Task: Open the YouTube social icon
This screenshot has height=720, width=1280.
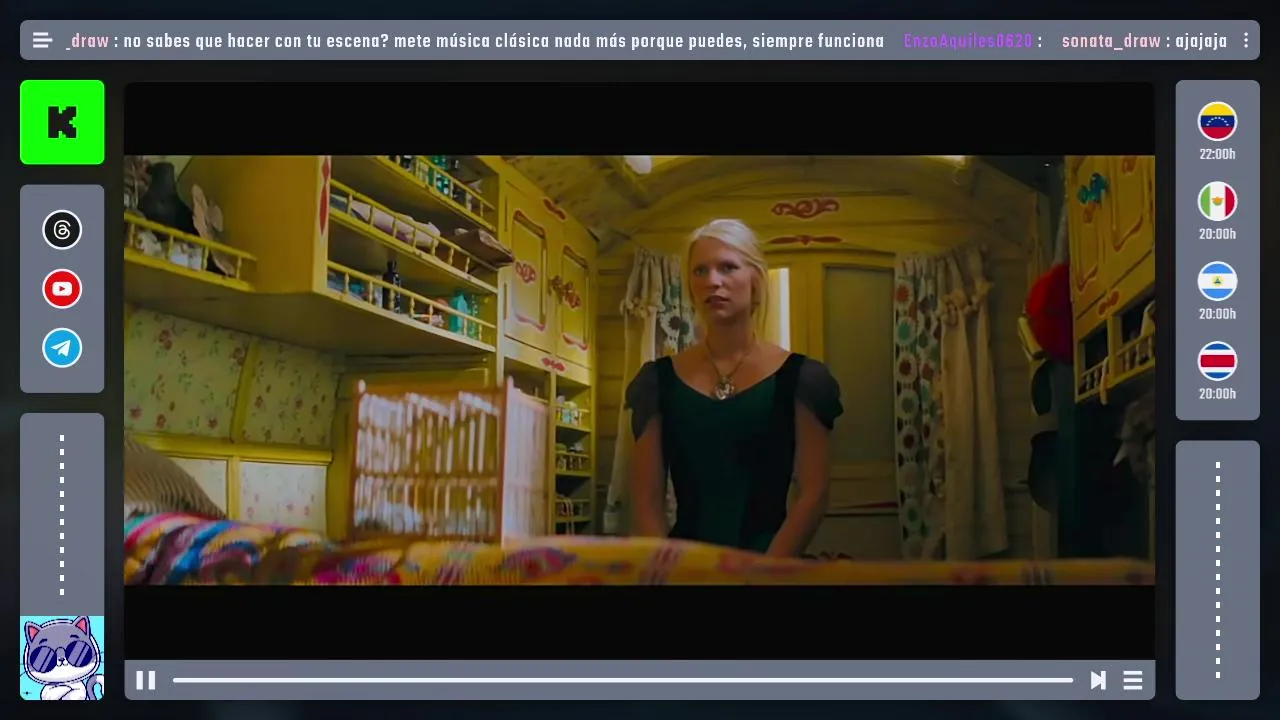Action: [62, 289]
